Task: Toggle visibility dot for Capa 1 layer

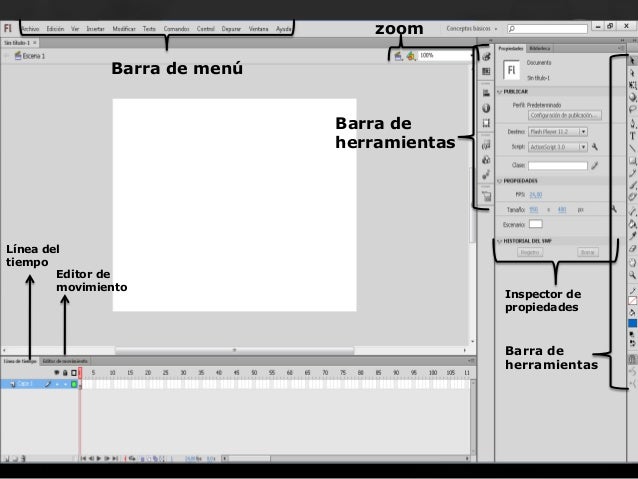Action: [57, 384]
